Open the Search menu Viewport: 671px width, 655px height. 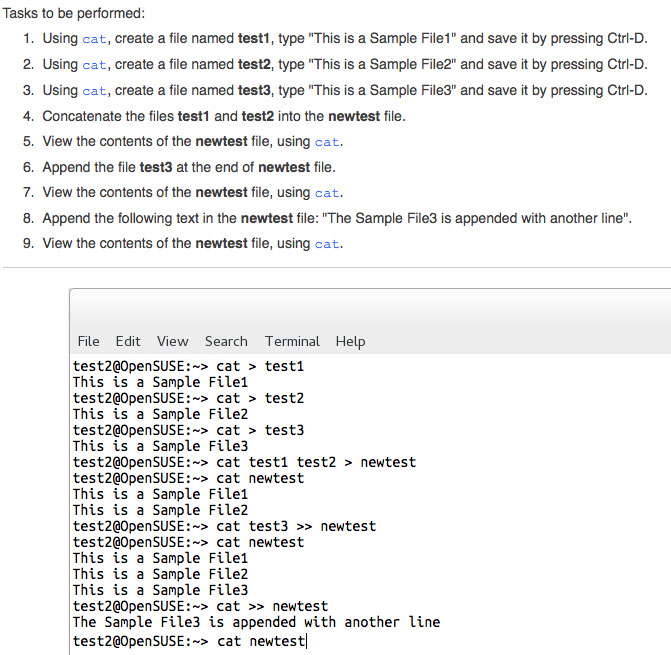(226, 341)
